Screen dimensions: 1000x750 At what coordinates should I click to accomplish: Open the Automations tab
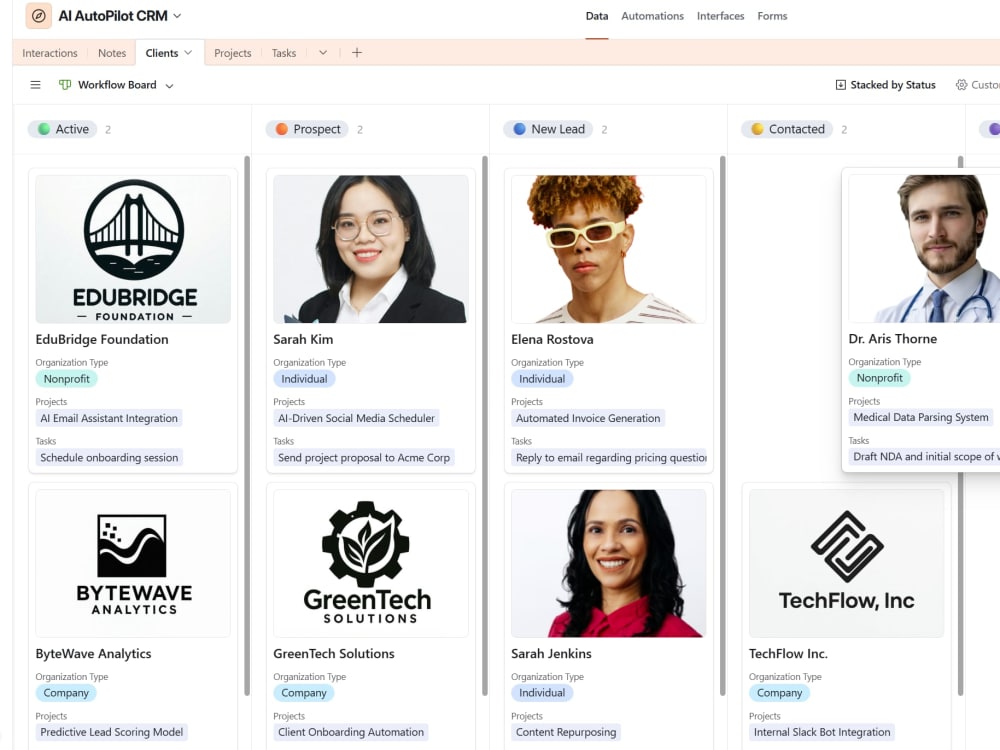652,16
